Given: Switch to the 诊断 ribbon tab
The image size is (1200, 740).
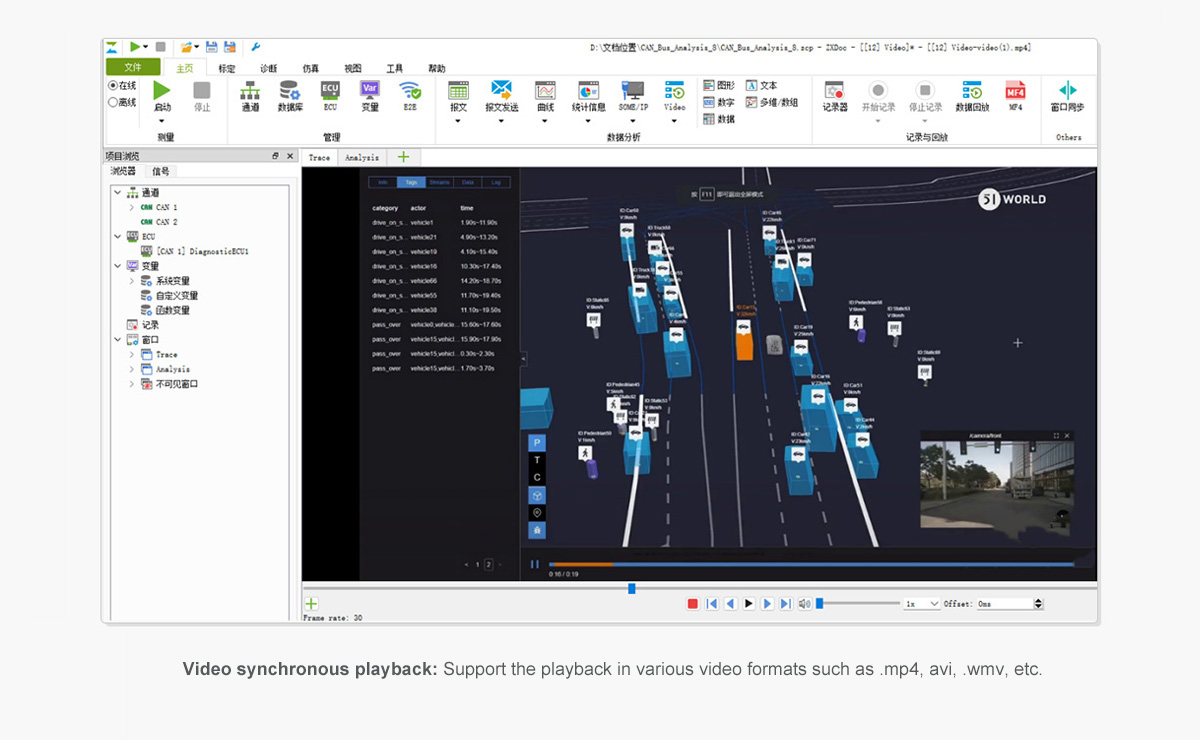Looking at the screenshot, I should 268,68.
